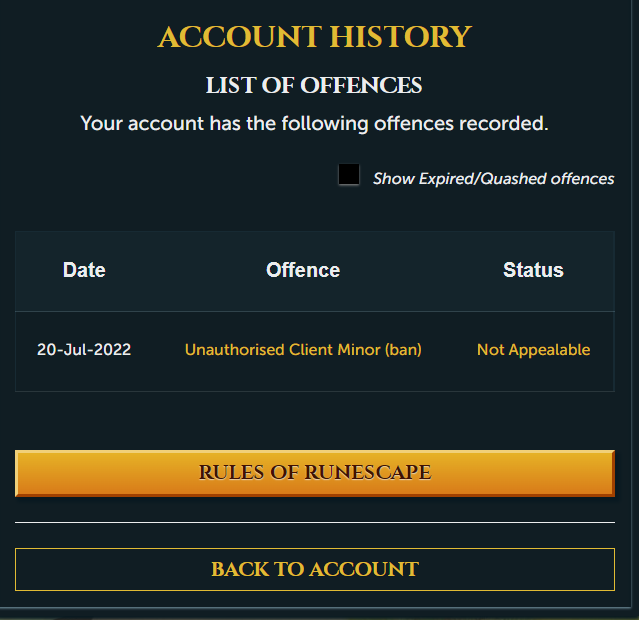Click the word 'Quashed' in the checkbox label

point(513,179)
